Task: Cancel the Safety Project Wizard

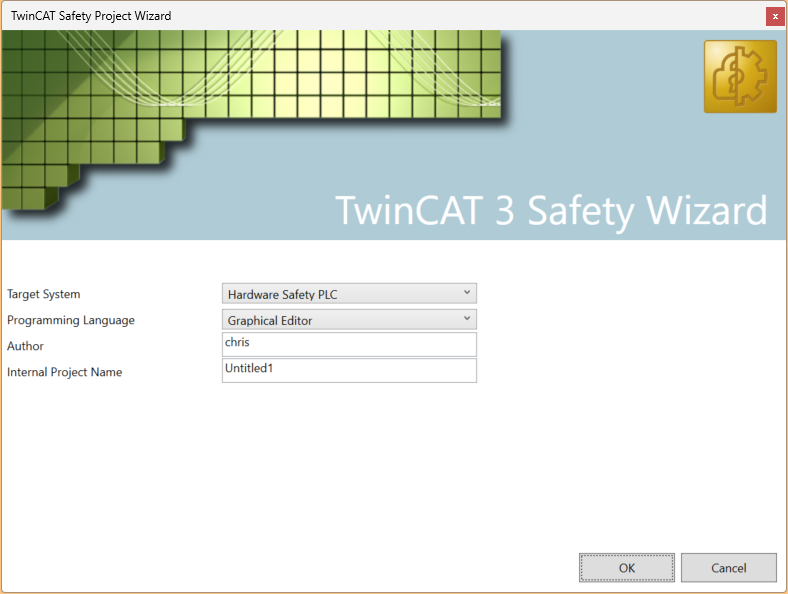Action: coord(729,568)
